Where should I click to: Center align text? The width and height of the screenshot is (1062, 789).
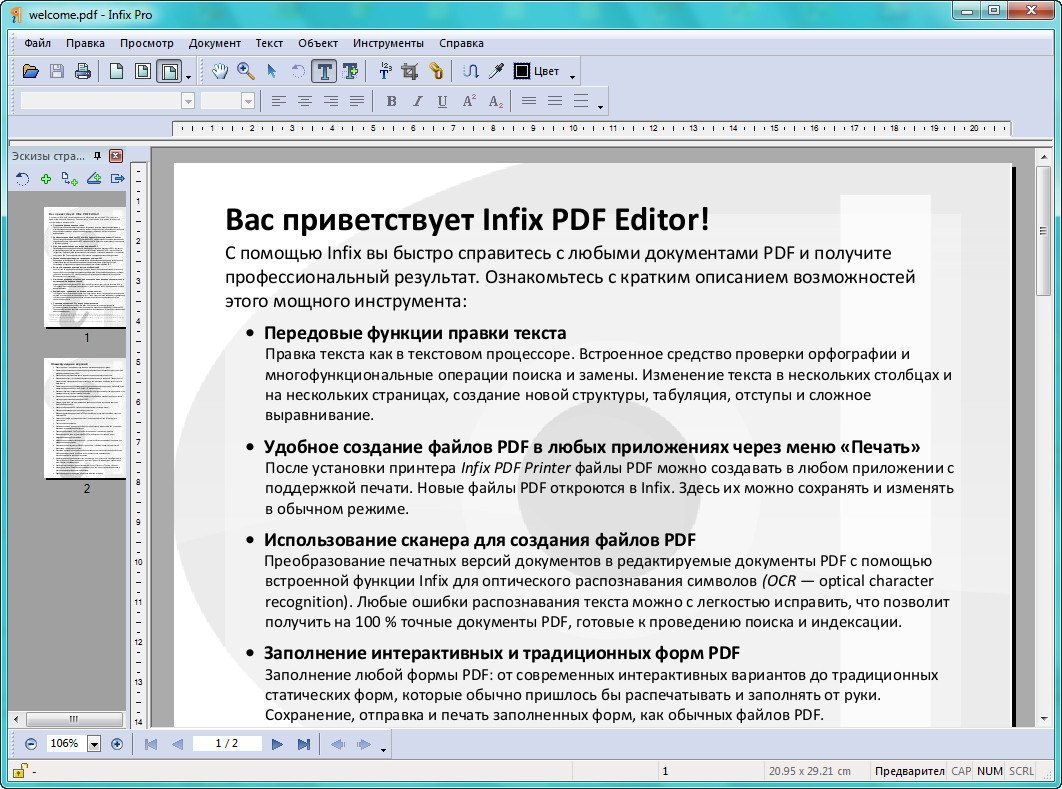305,101
